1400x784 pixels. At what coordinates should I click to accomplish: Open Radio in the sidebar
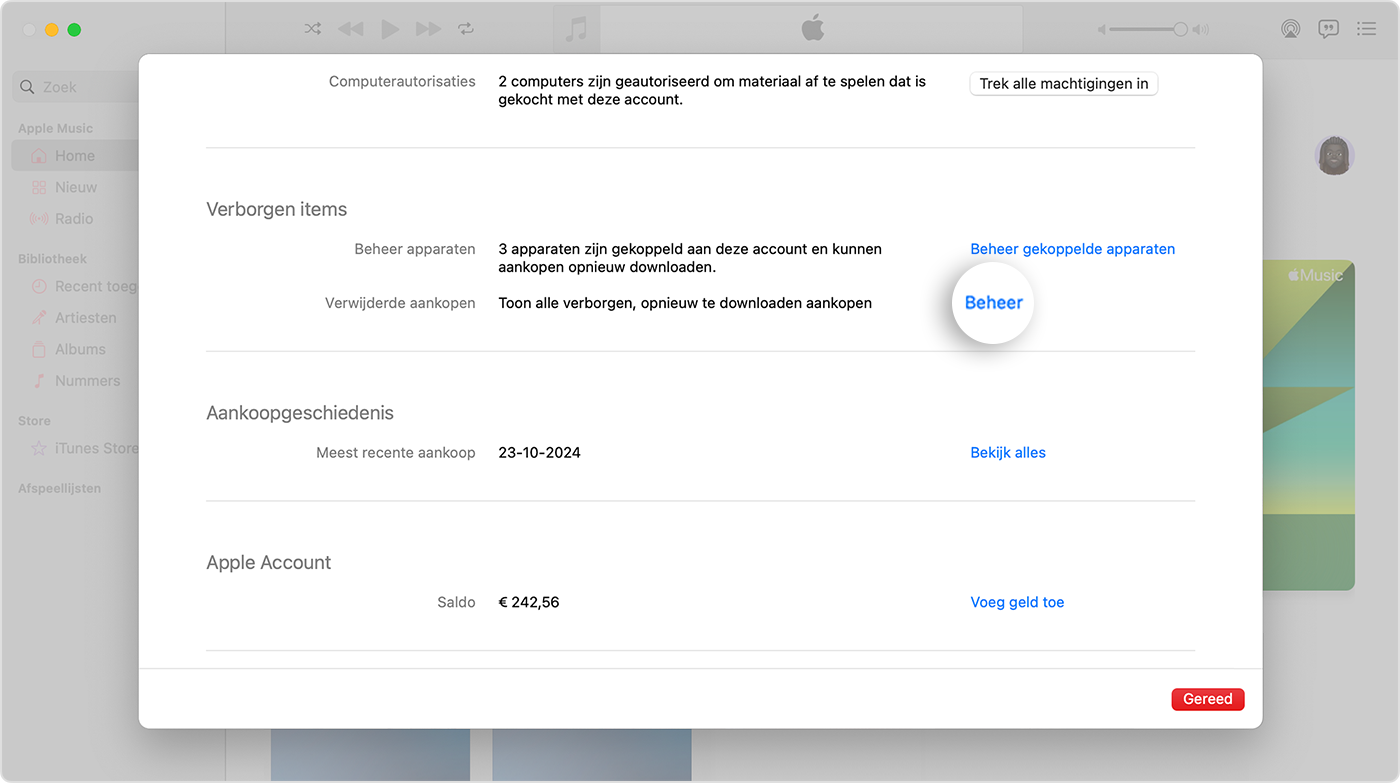pyautogui.click(x=76, y=218)
